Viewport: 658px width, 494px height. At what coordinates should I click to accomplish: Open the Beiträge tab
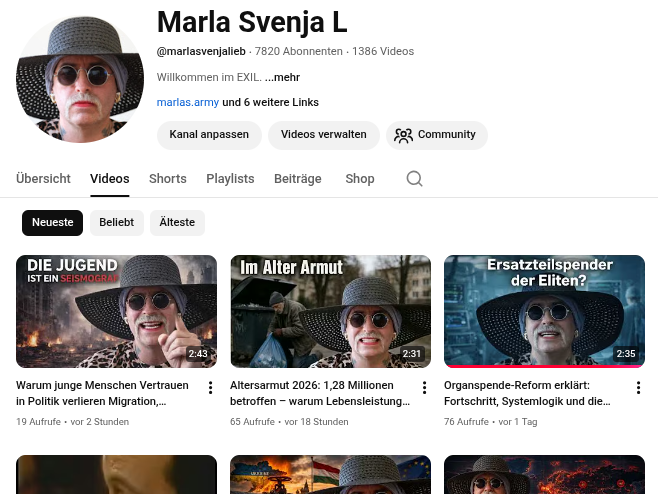coord(298,179)
